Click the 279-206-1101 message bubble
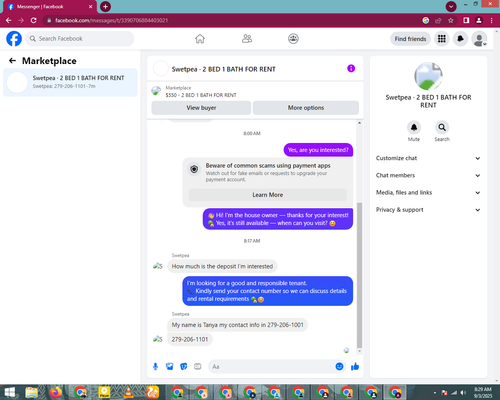 coord(190,339)
